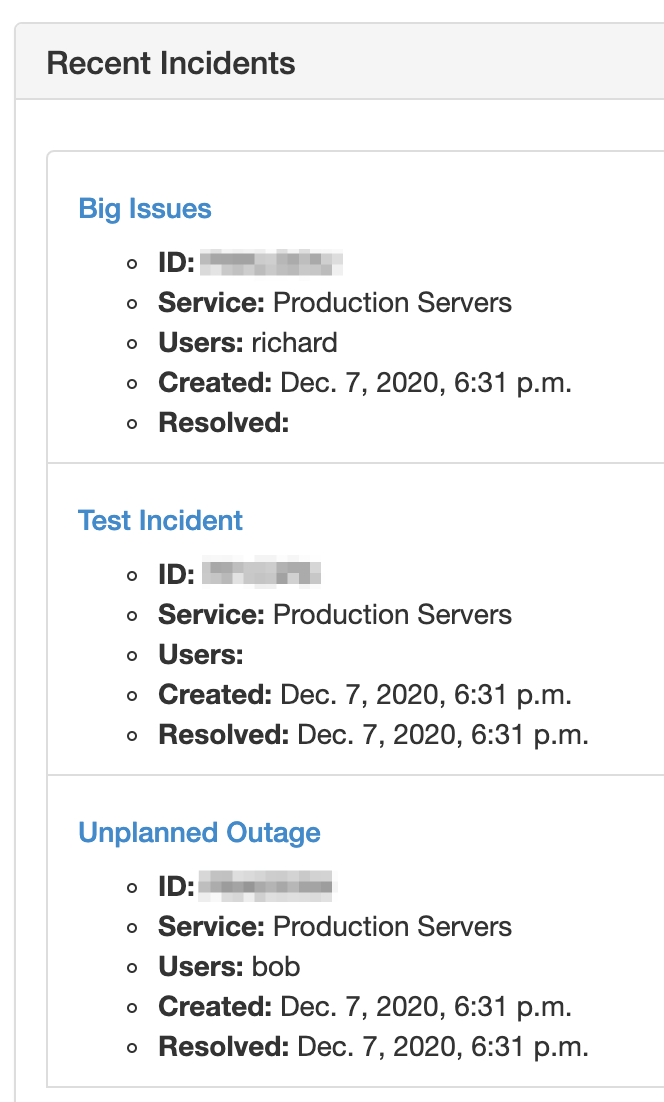Click the Resolved date of Unplanned Outage
664x1102 pixels.
pyautogui.click(x=442, y=1047)
